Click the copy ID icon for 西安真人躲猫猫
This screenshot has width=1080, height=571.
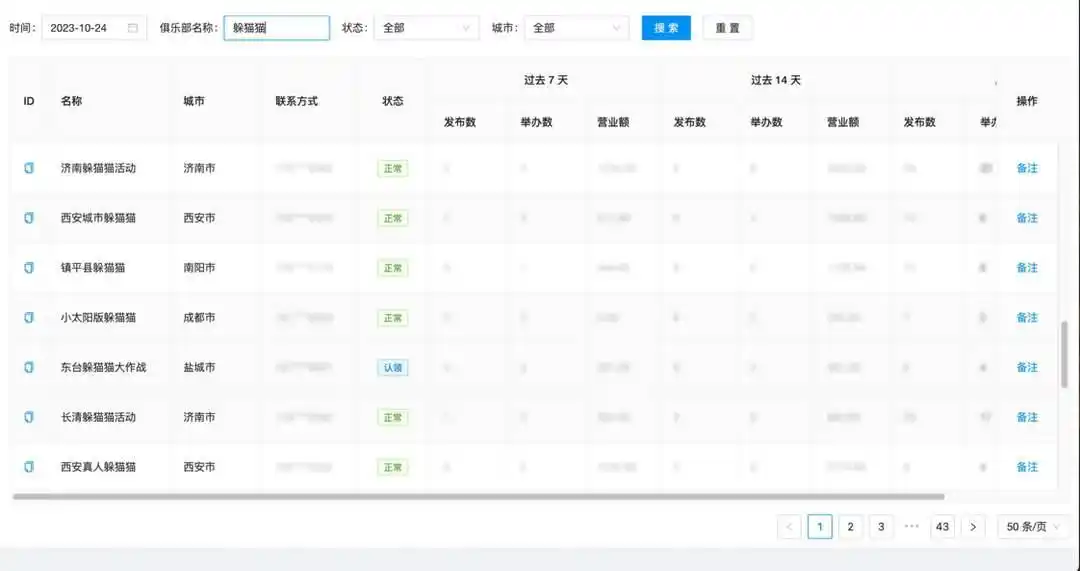29,467
